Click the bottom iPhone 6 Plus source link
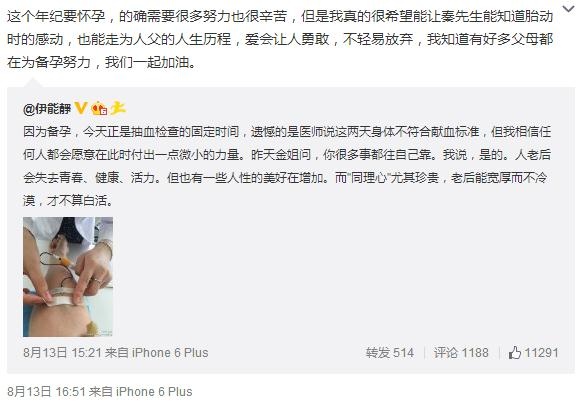 (x=154, y=391)
